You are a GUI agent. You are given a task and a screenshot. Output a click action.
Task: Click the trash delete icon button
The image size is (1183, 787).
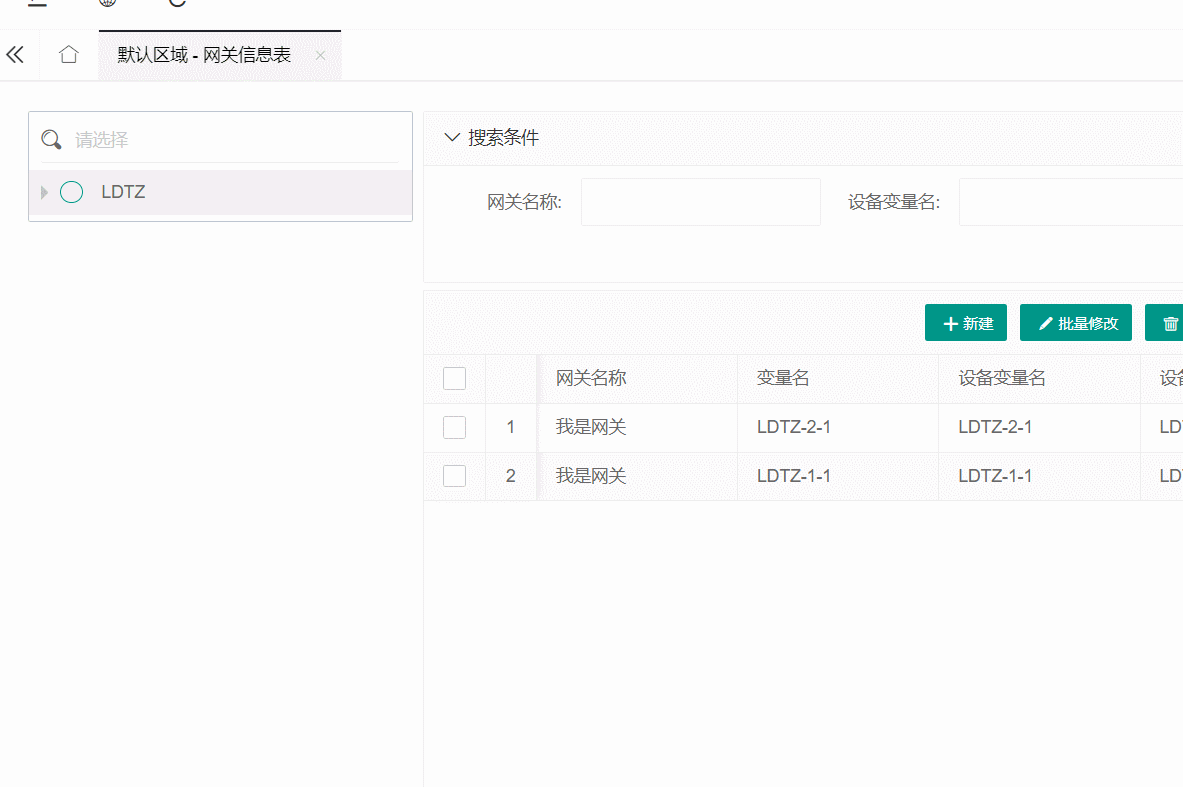[1170, 322]
